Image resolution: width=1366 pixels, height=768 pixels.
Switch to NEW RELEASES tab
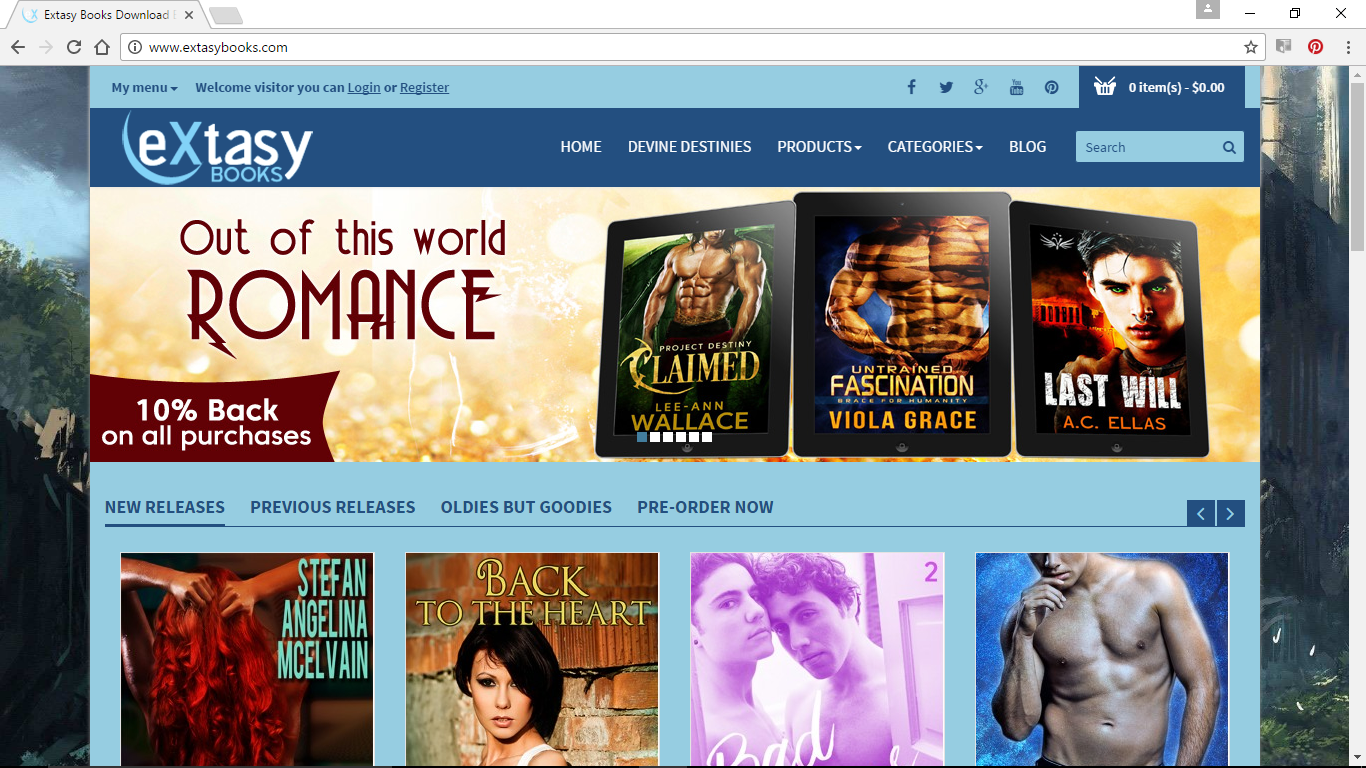tap(165, 507)
